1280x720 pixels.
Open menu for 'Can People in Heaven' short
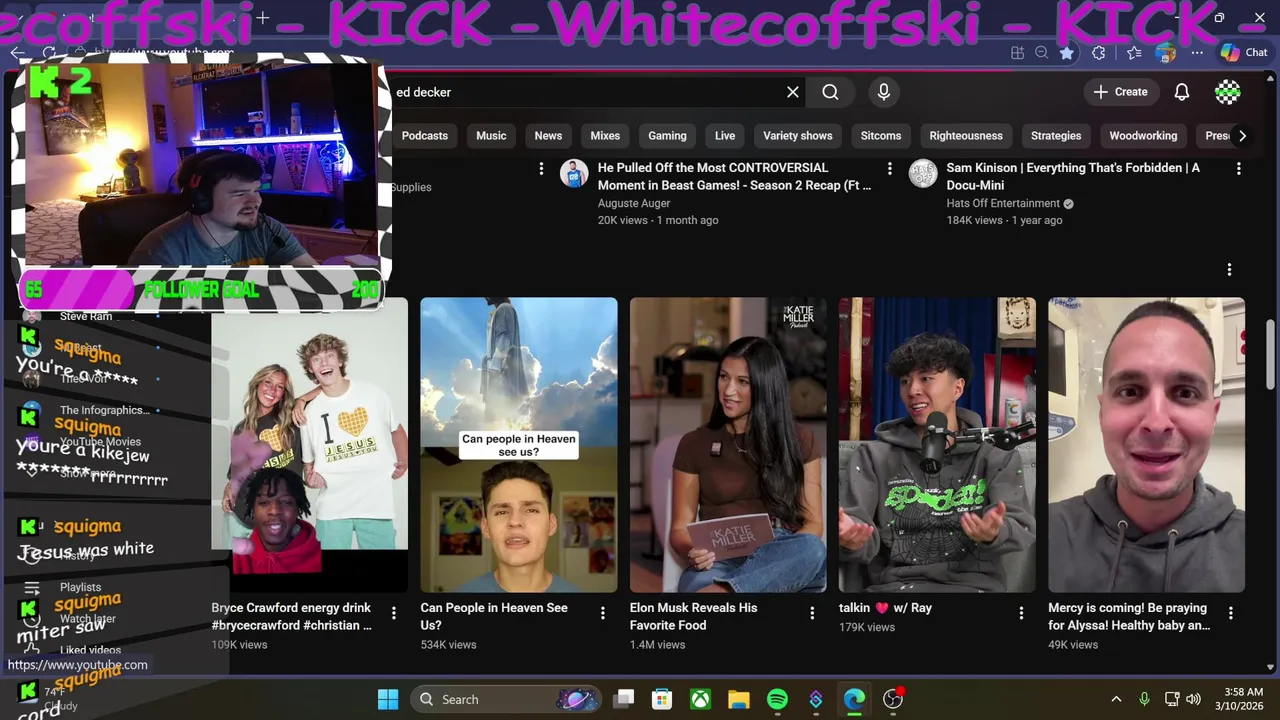pos(602,612)
